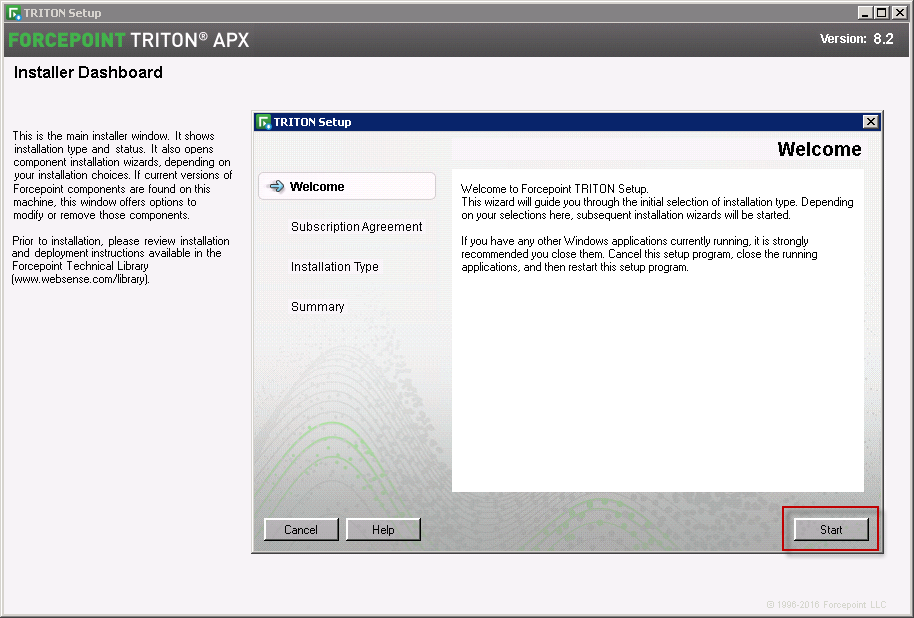Cancel the TRITON Setup wizard

pyautogui.click(x=301, y=529)
